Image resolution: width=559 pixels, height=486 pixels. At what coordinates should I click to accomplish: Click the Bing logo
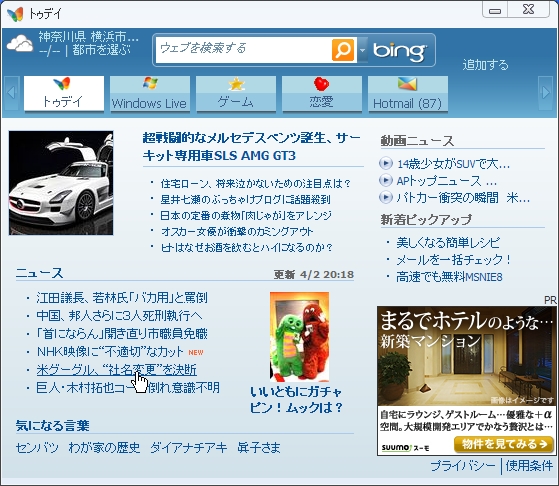point(400,51)
